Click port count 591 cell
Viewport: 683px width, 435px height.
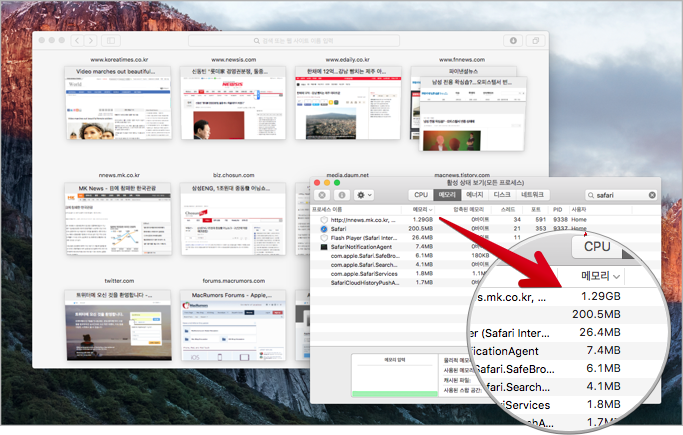pos(541,220)
